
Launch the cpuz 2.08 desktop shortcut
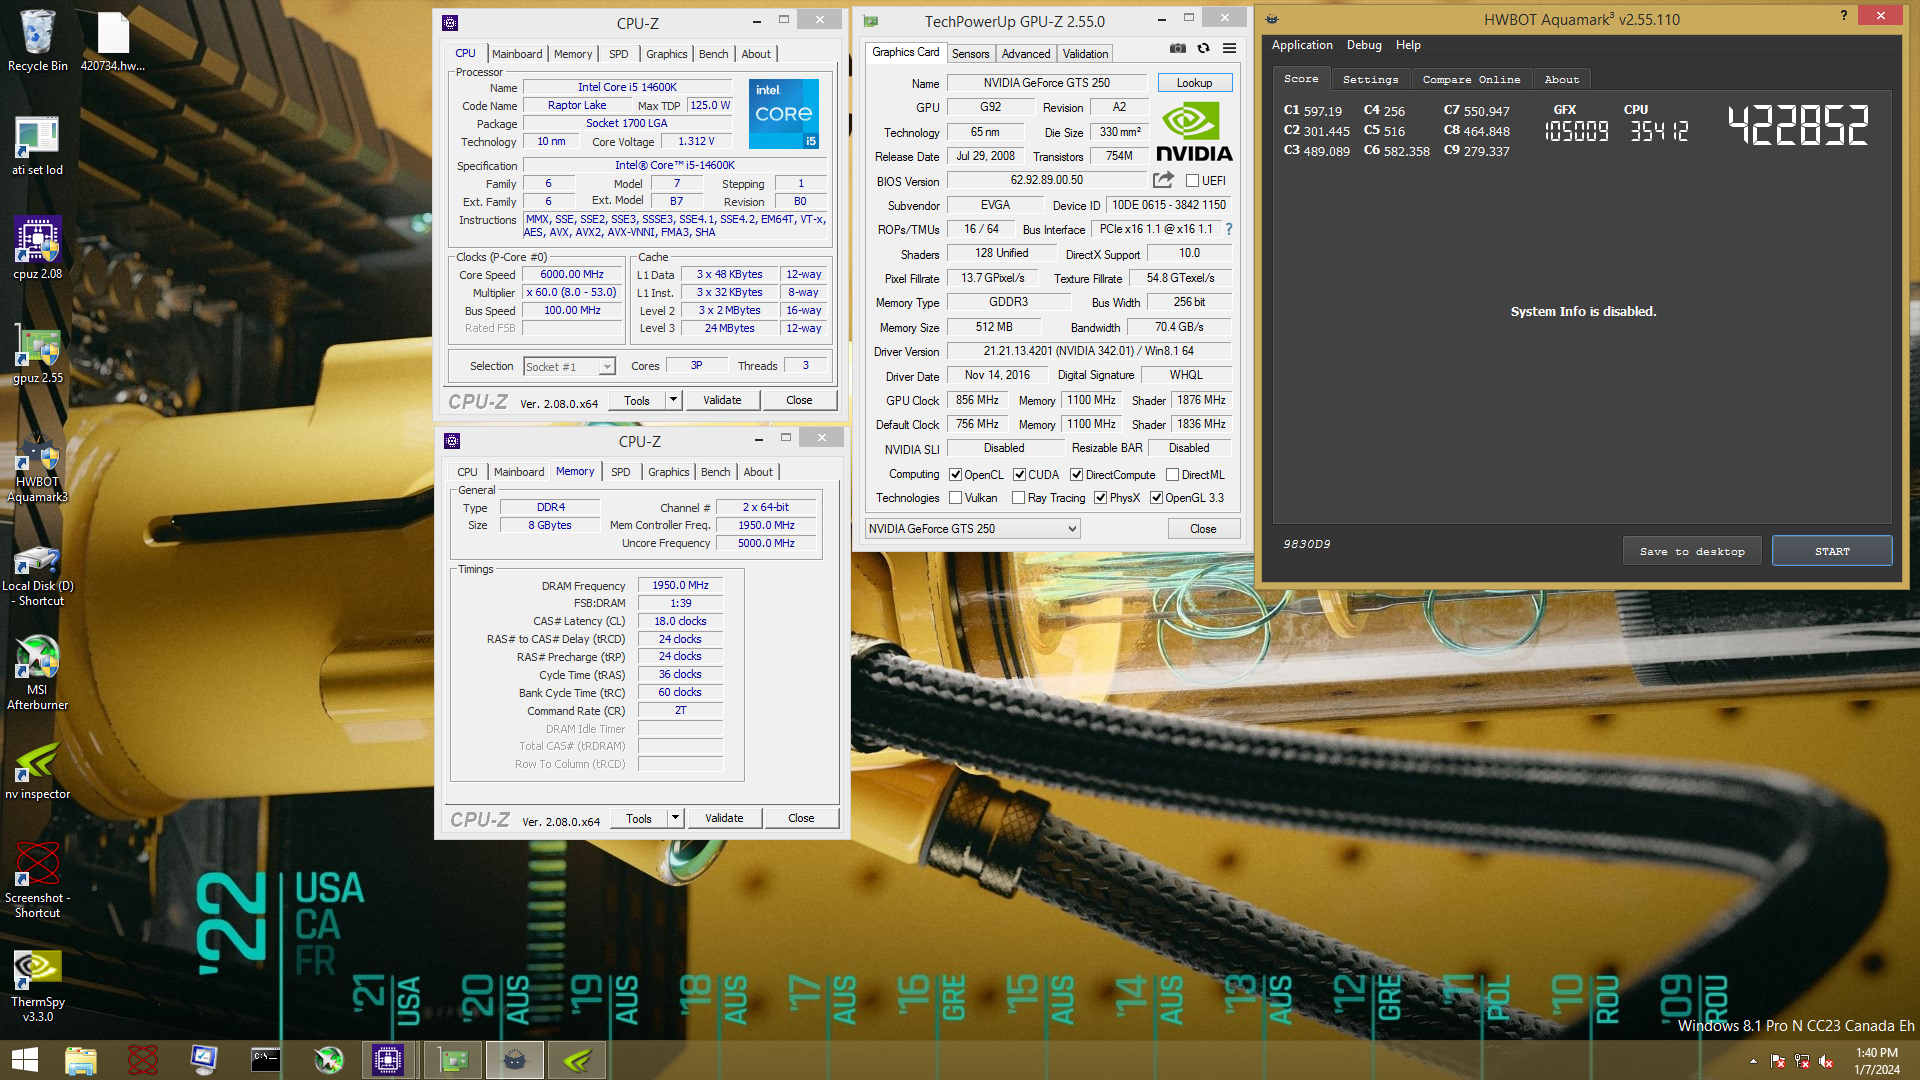pyautogui.click(x=37, y=248)
